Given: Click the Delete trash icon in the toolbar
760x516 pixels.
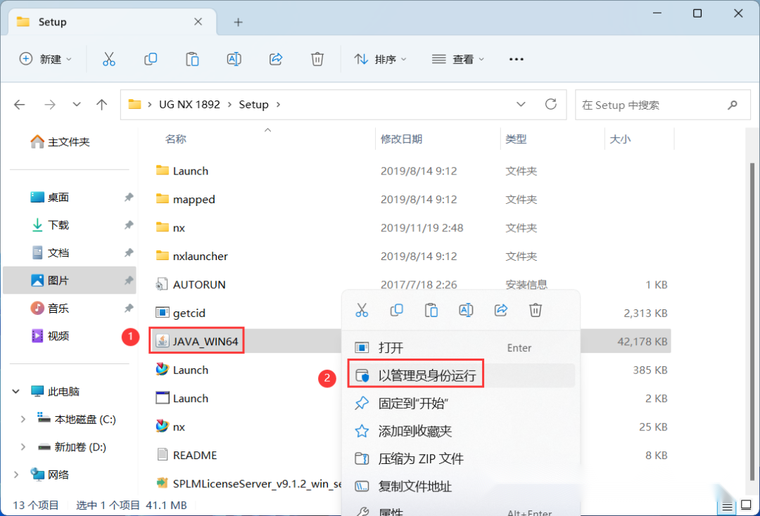Looking at the screenshot, I should (x=317, y=59).
